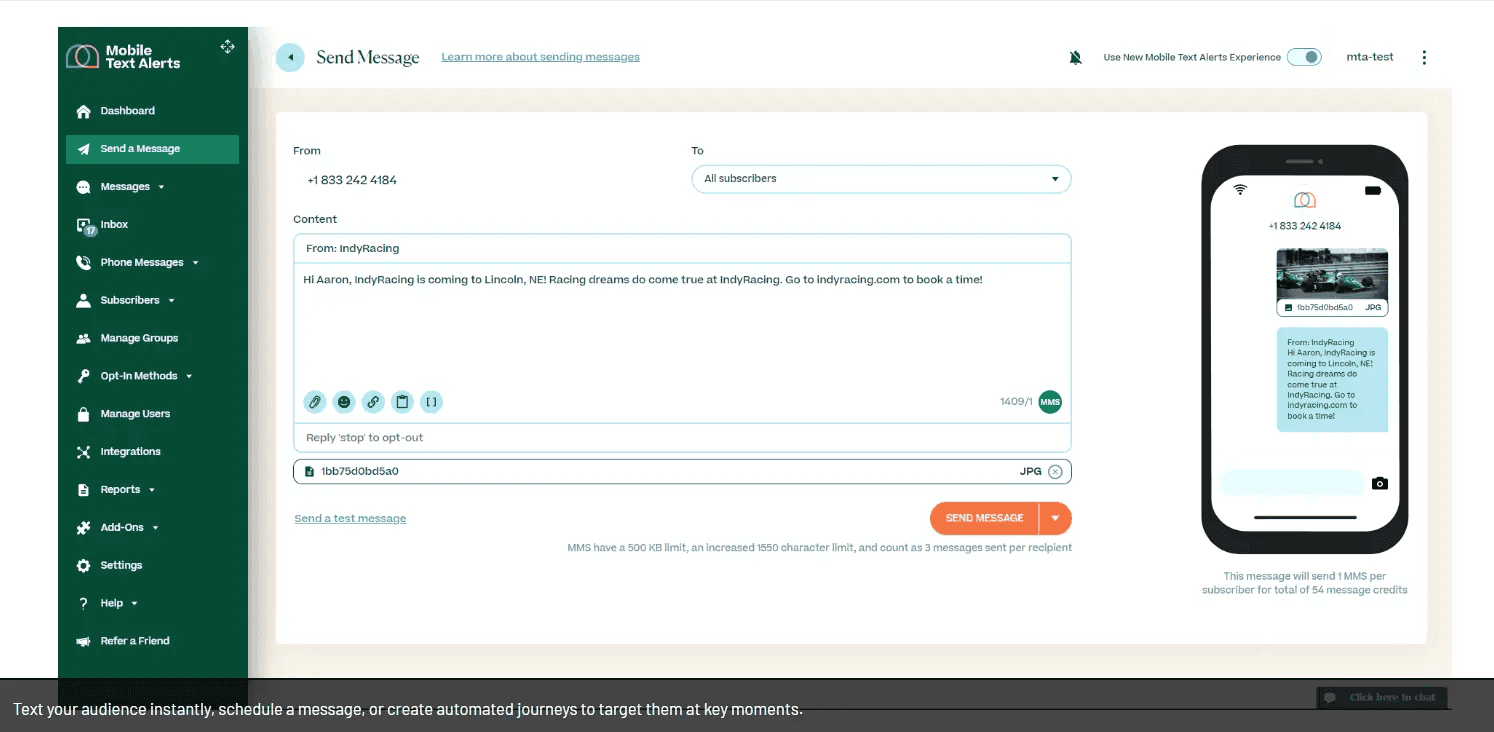Click the paperclip attach file icon

(x=315, y=402)
